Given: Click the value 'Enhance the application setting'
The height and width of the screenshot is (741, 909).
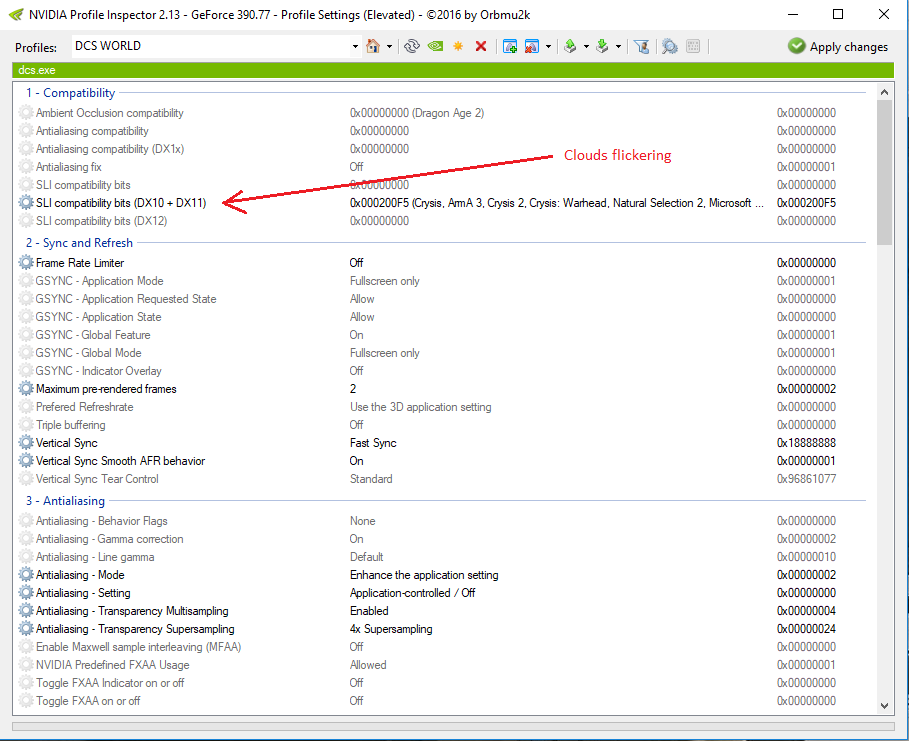Looking at the screenshot, I should [424, 575].
